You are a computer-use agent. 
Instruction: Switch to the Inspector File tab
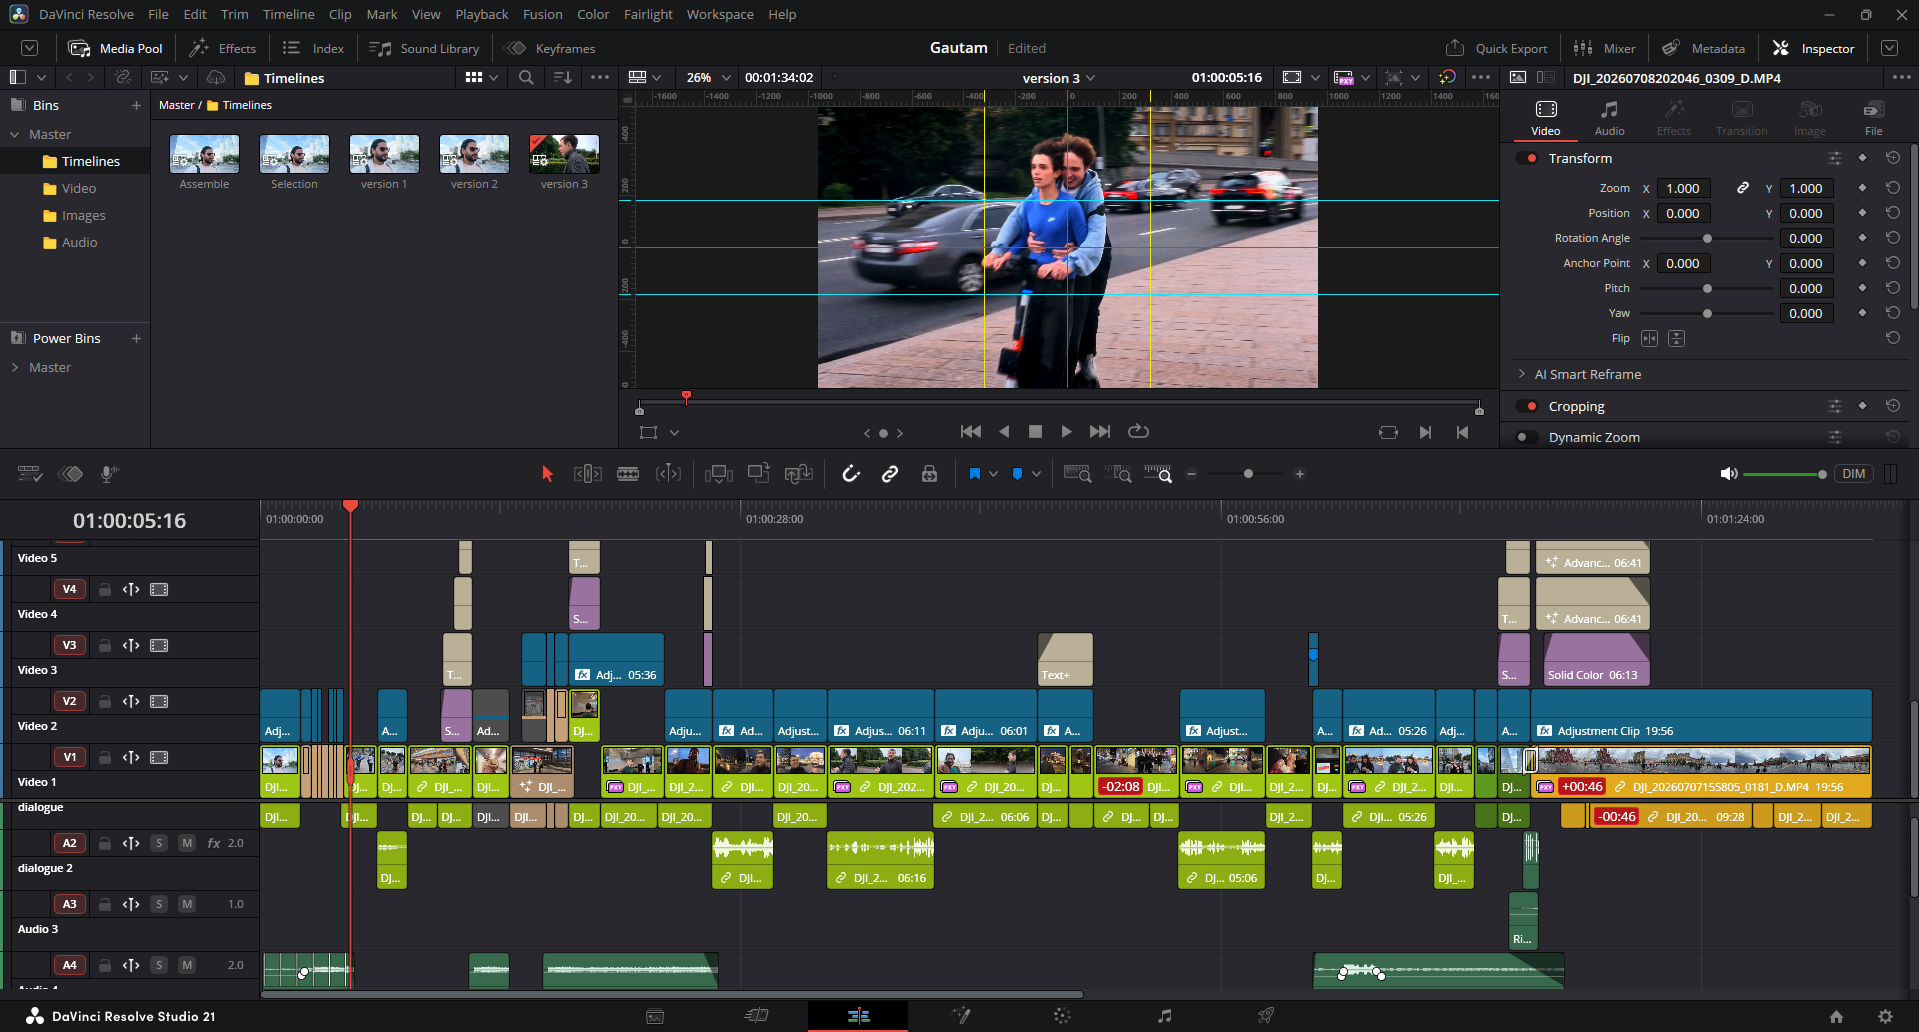(1873, 117)
